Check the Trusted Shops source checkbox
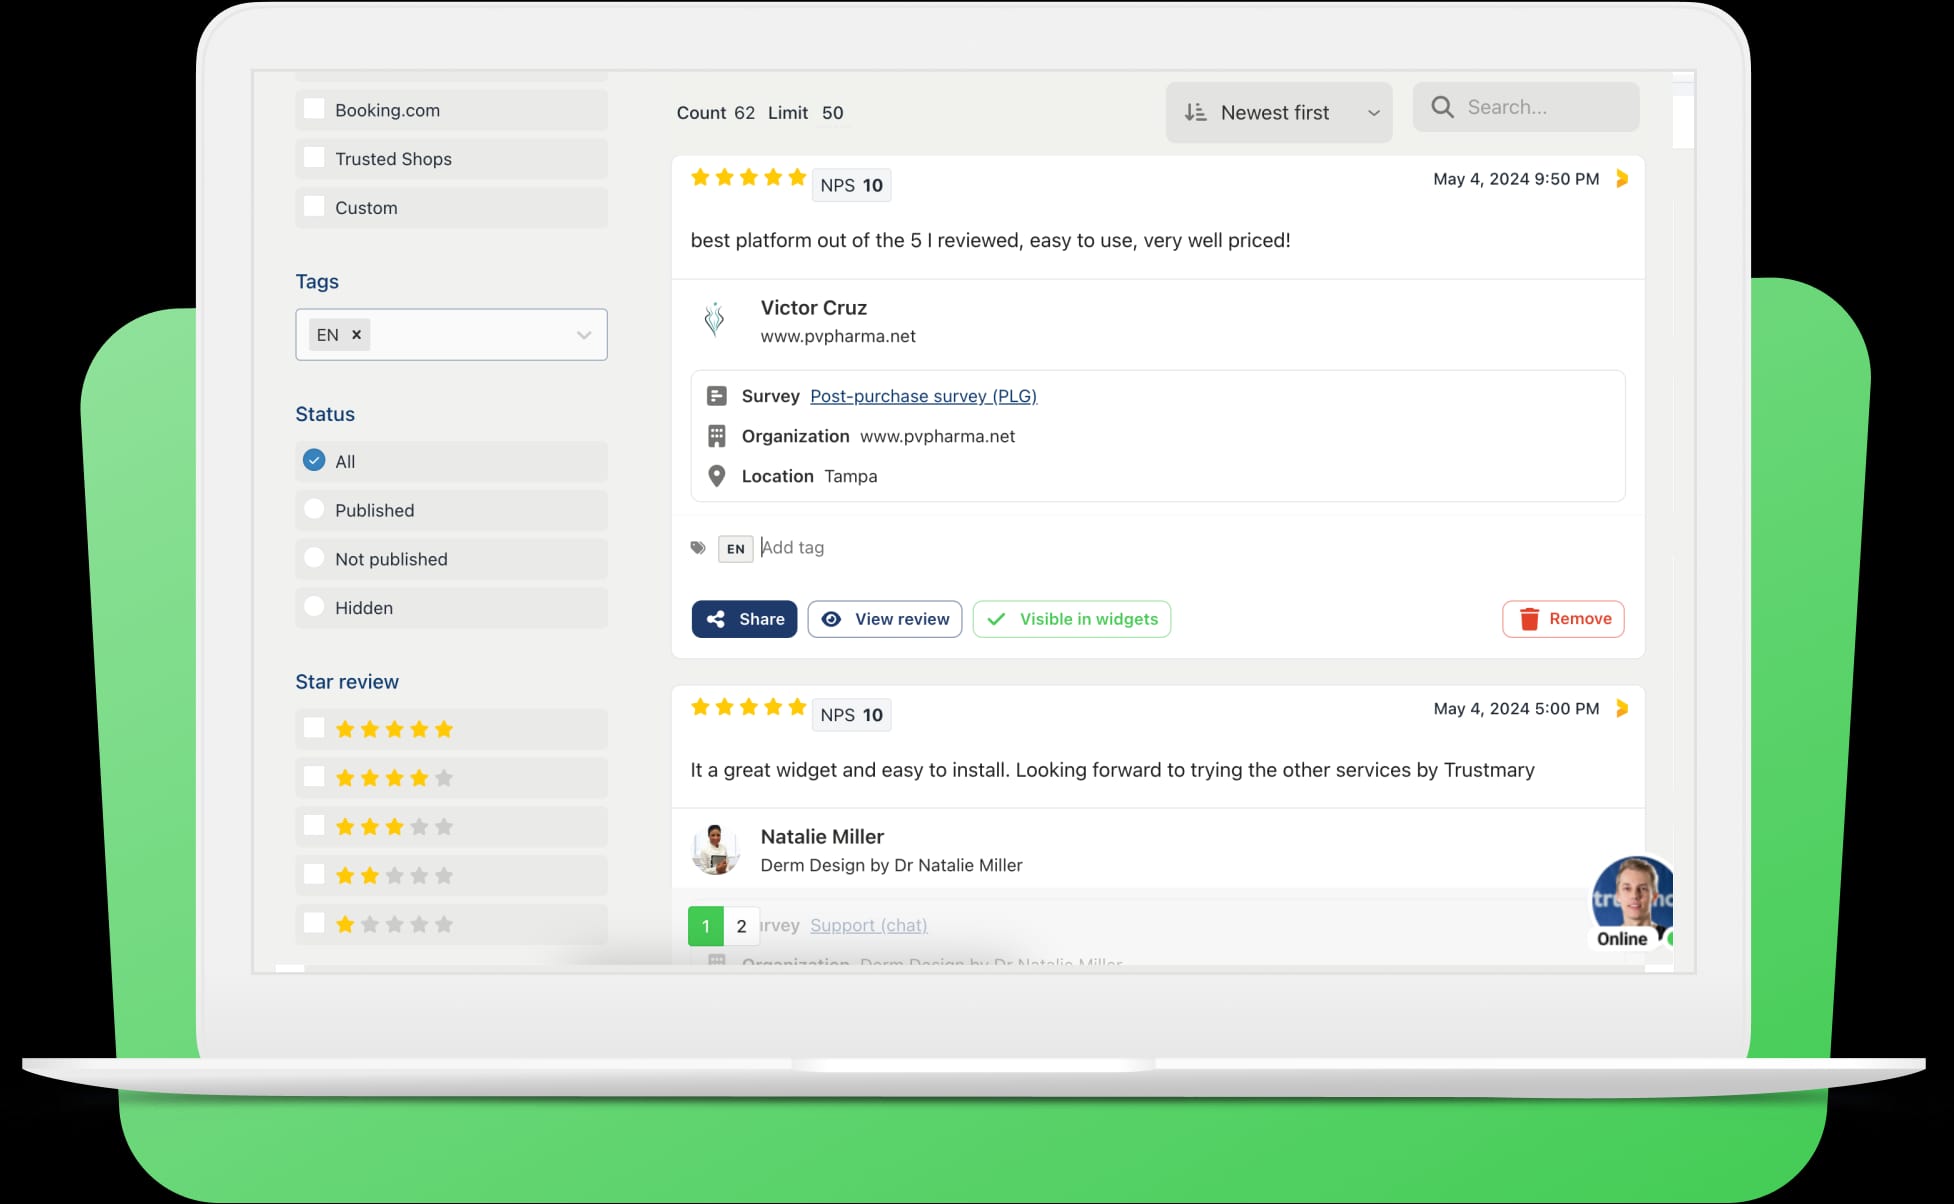 tap(314, 158)
